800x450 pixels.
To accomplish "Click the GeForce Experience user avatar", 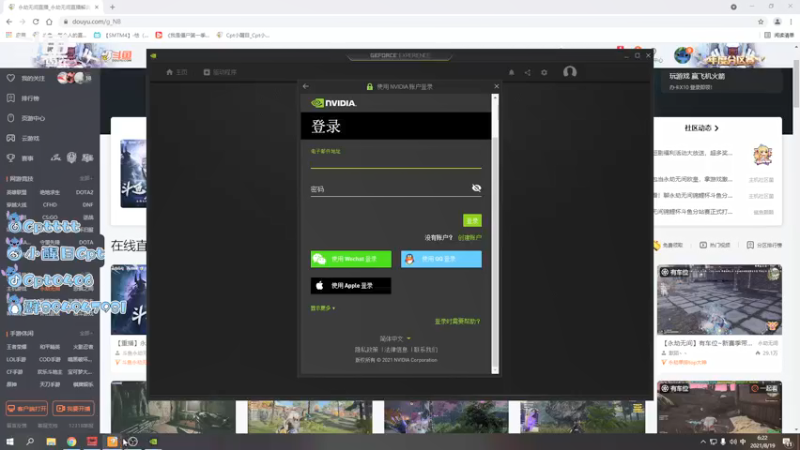I will 570,72.
